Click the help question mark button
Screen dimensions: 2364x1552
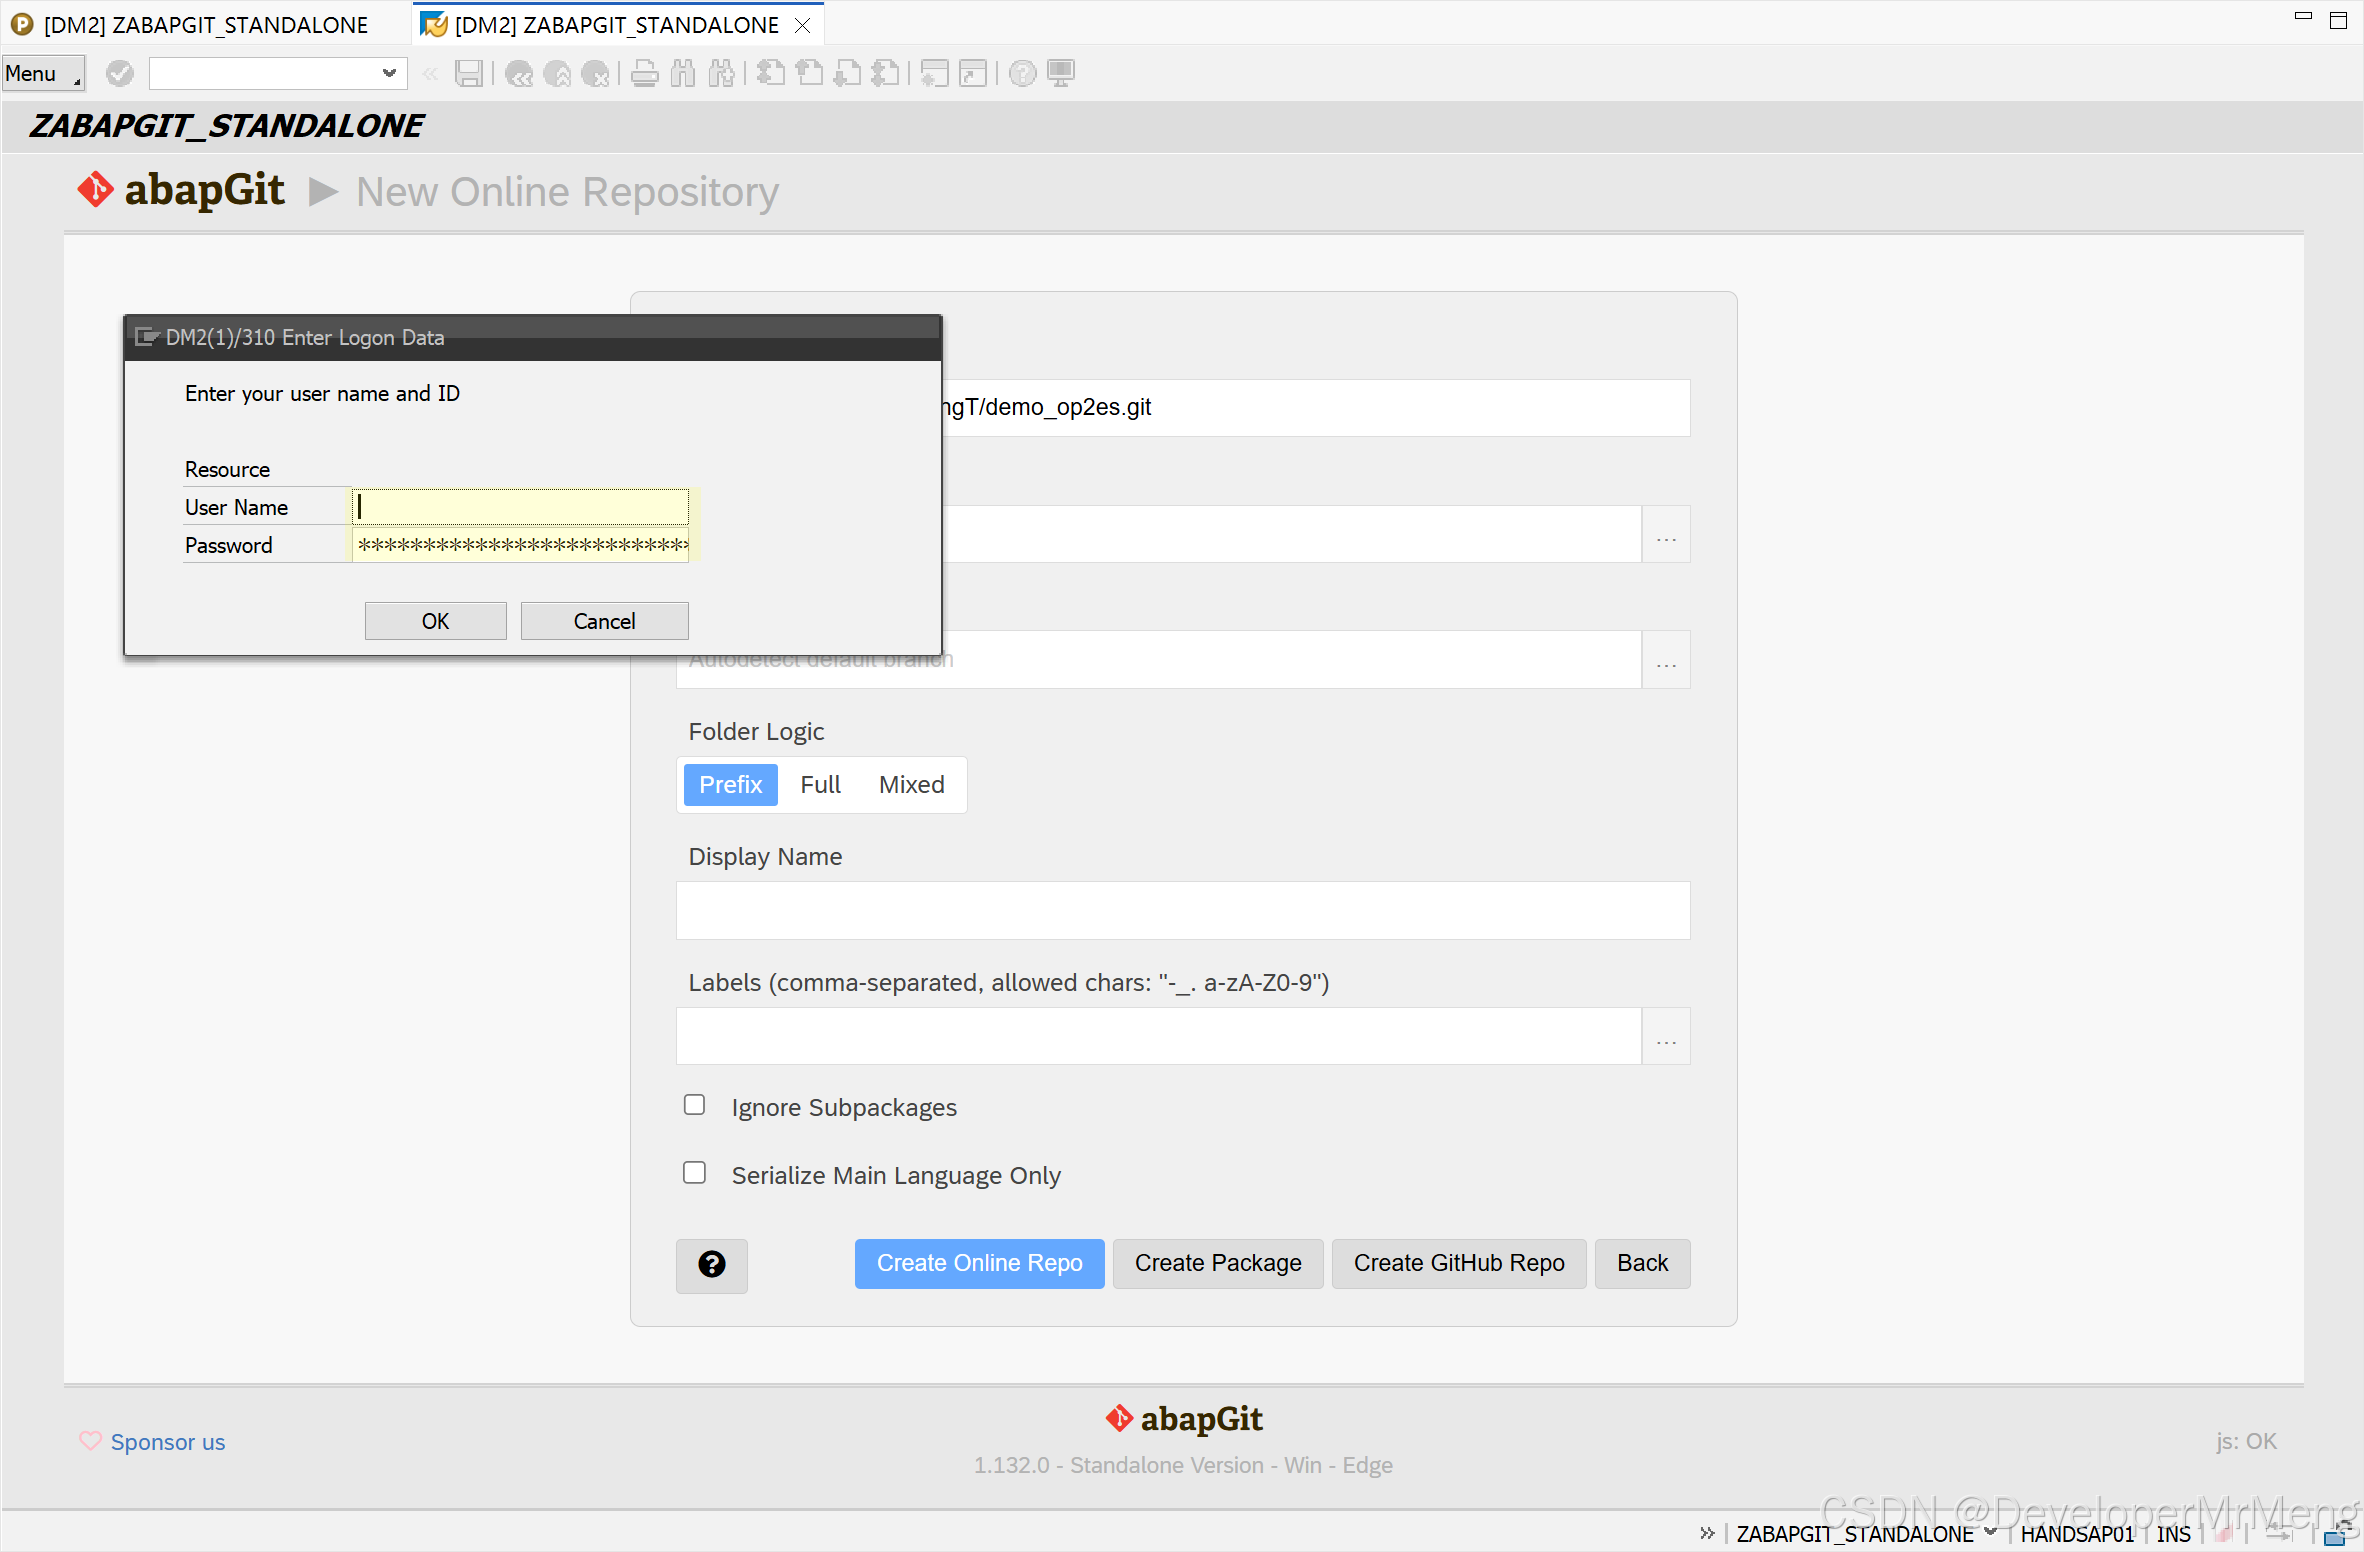pos(711,1264)
